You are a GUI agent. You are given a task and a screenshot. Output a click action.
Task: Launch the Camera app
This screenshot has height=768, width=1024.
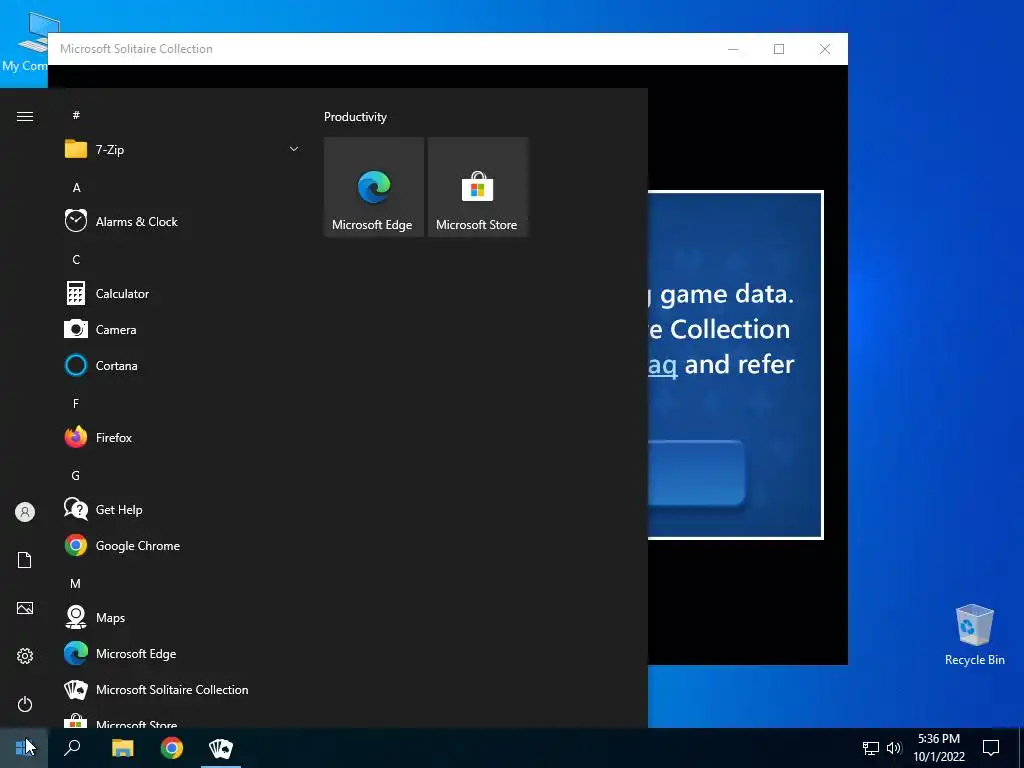[182, 329]
